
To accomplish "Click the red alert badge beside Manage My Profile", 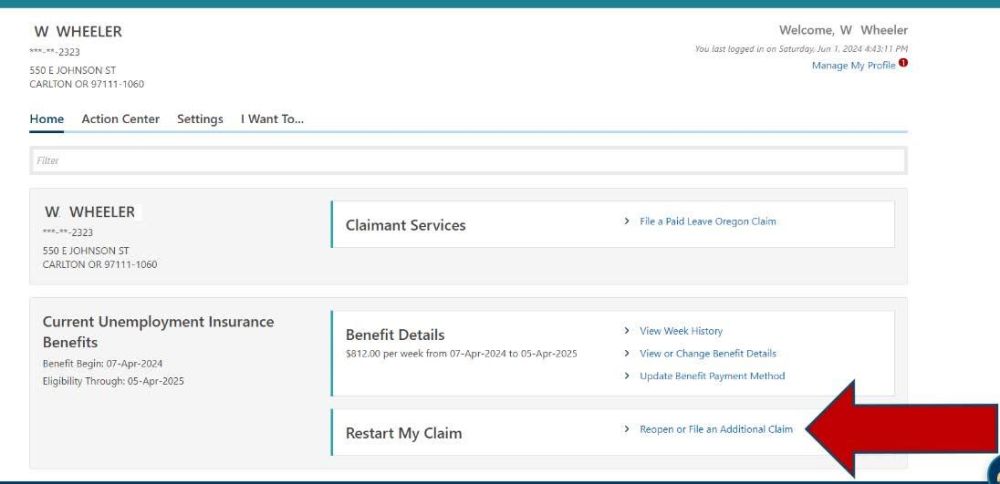I will (903, 64).
